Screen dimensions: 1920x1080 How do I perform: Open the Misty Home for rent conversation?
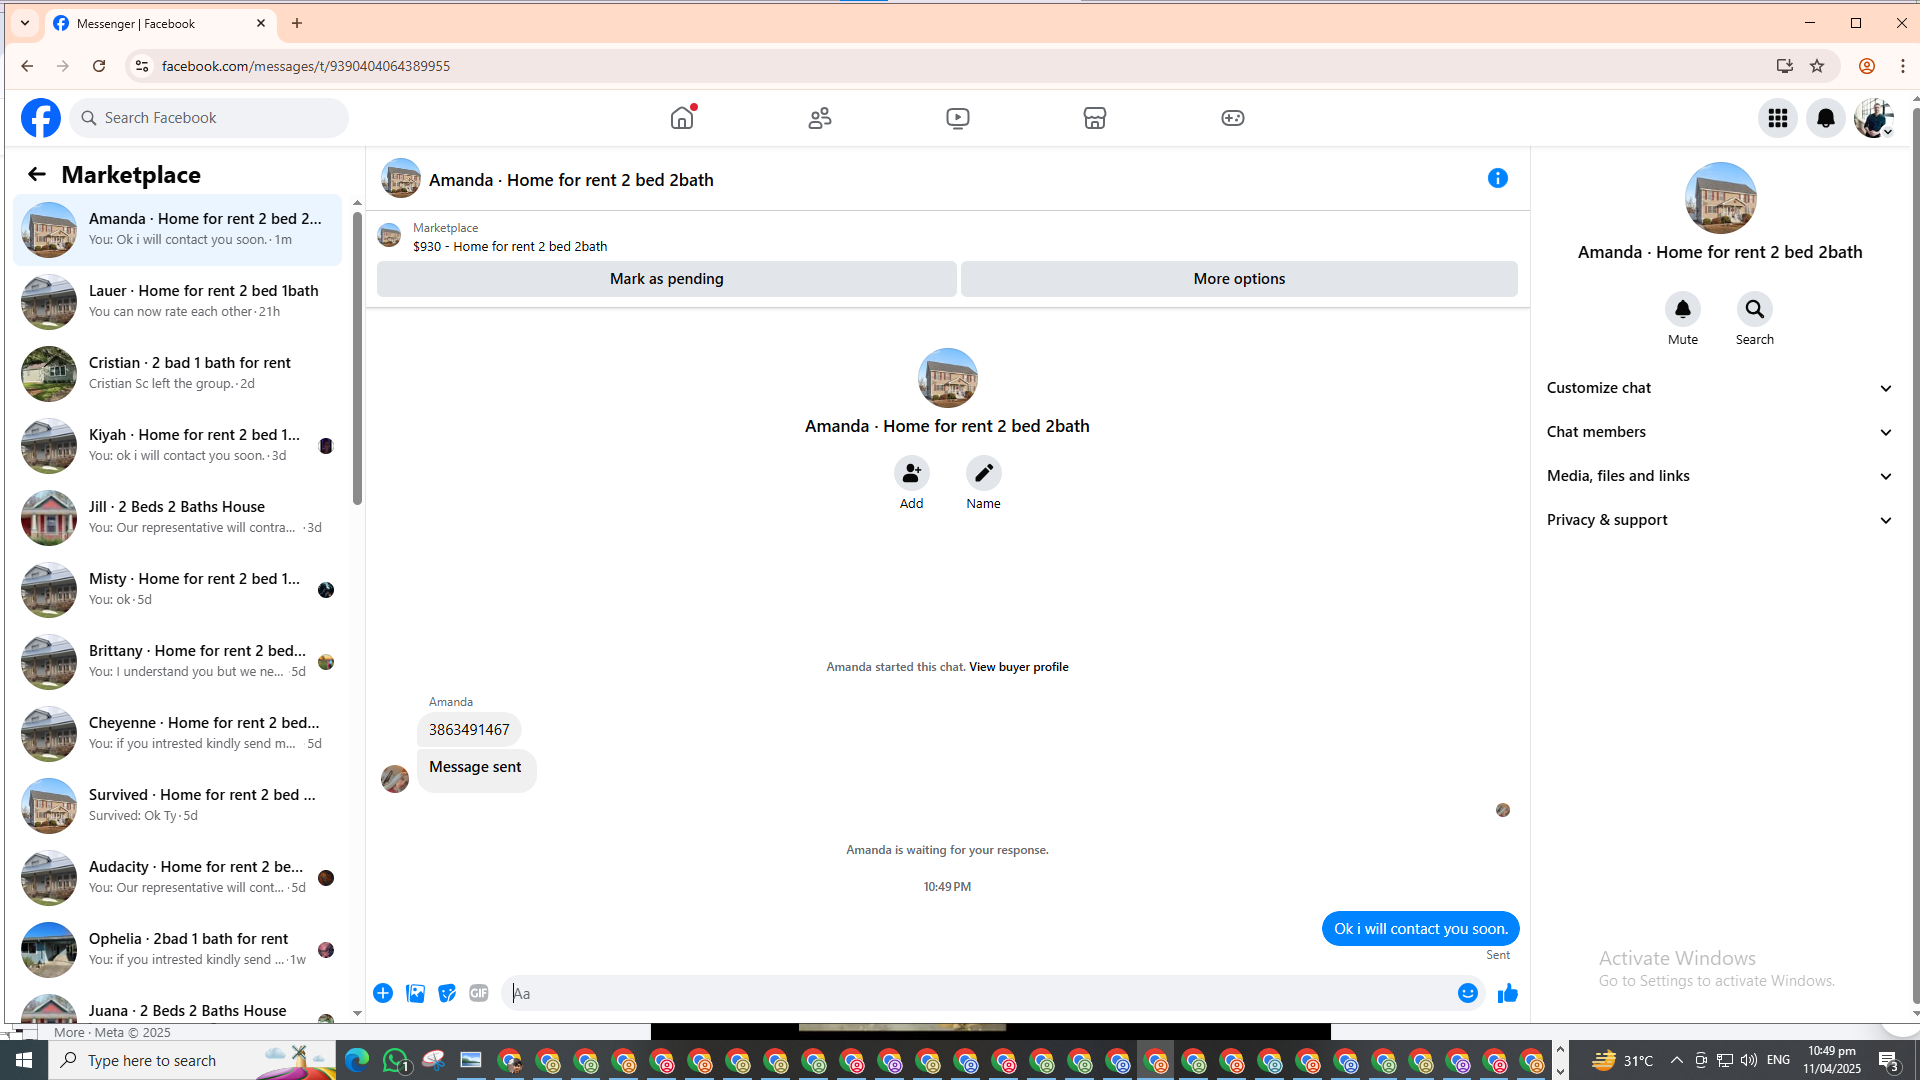[177, 589]
